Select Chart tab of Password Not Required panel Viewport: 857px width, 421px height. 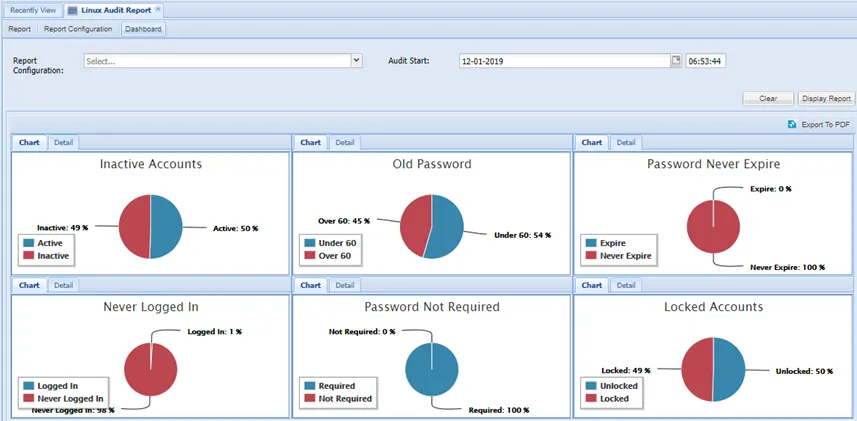coord(310,285)
